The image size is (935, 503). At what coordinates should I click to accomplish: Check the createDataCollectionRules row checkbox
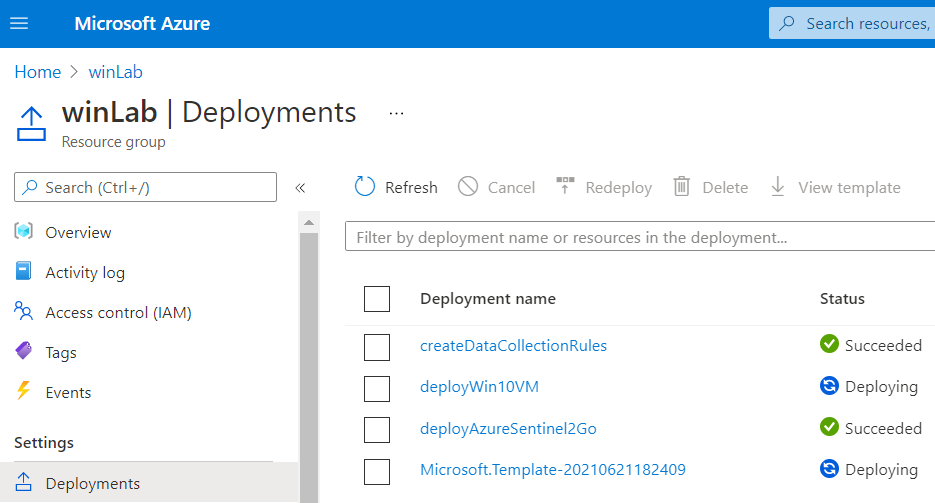[x=377, y=347]
